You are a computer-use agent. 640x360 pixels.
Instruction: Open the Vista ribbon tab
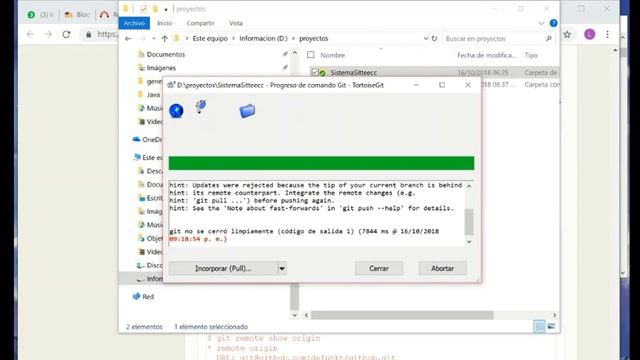point(236,23)
